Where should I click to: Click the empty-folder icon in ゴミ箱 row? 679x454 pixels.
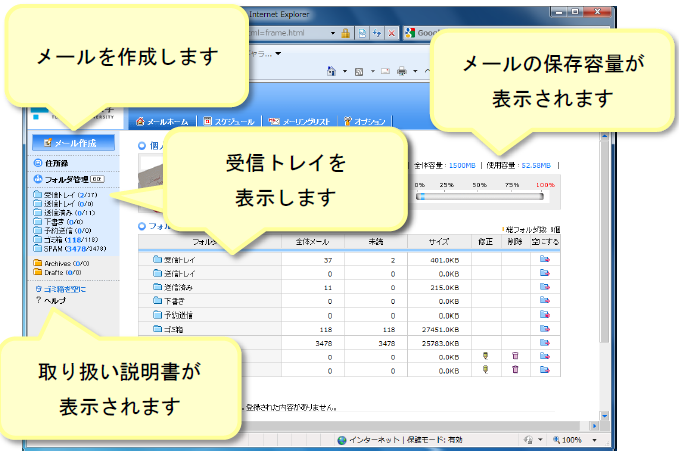coord(544,328)
